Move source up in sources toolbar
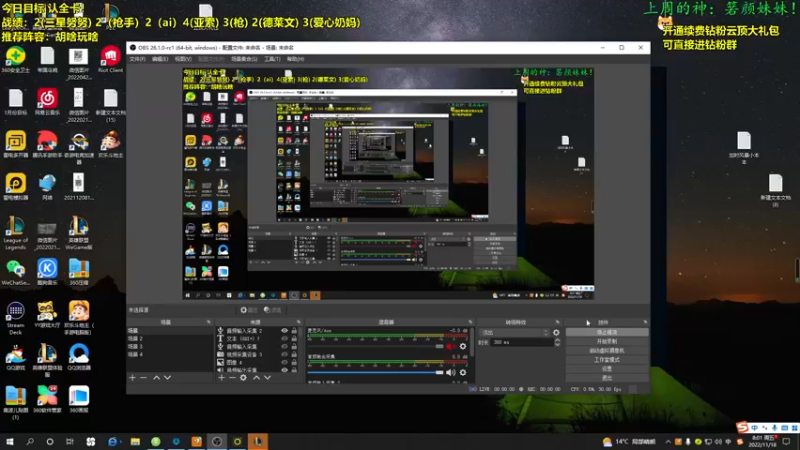The width and height of the screenshot is (800, 450). pos(256,378)
